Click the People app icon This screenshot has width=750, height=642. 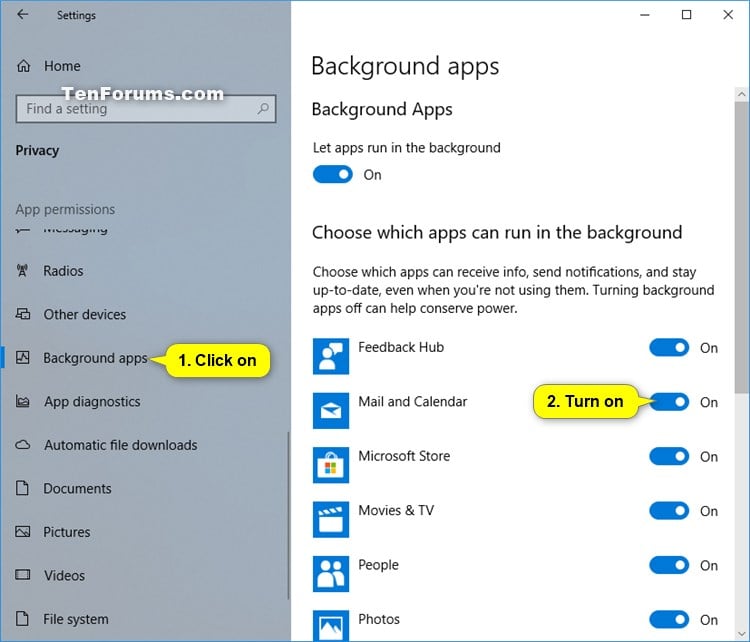tap(331, 574)
